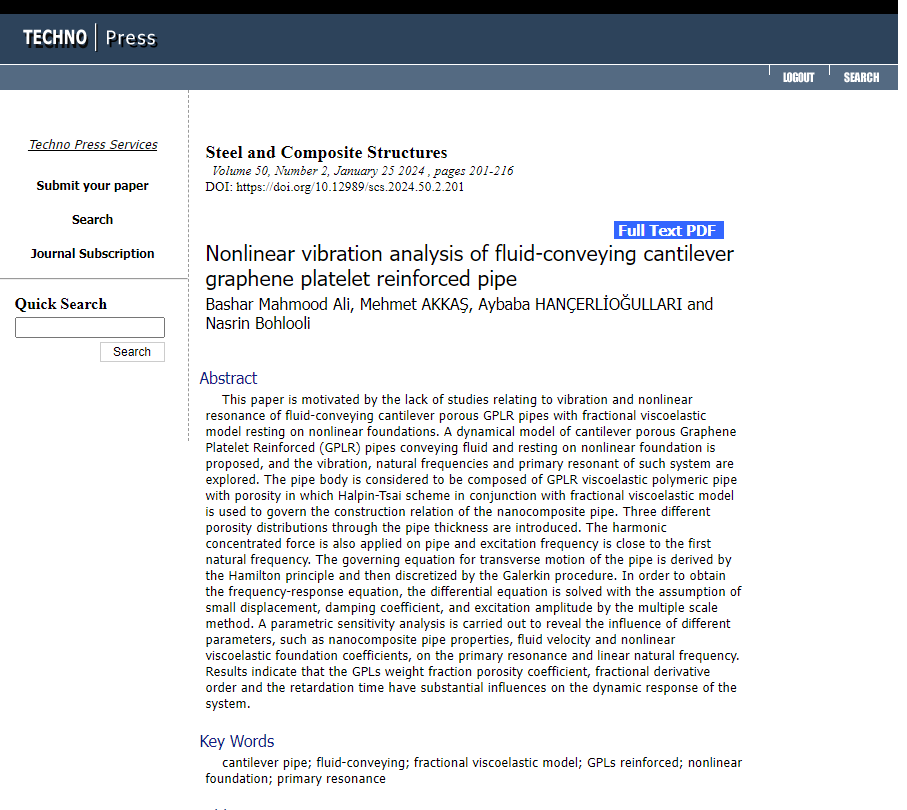Open the sidebar Search link

tap(93, 220)
